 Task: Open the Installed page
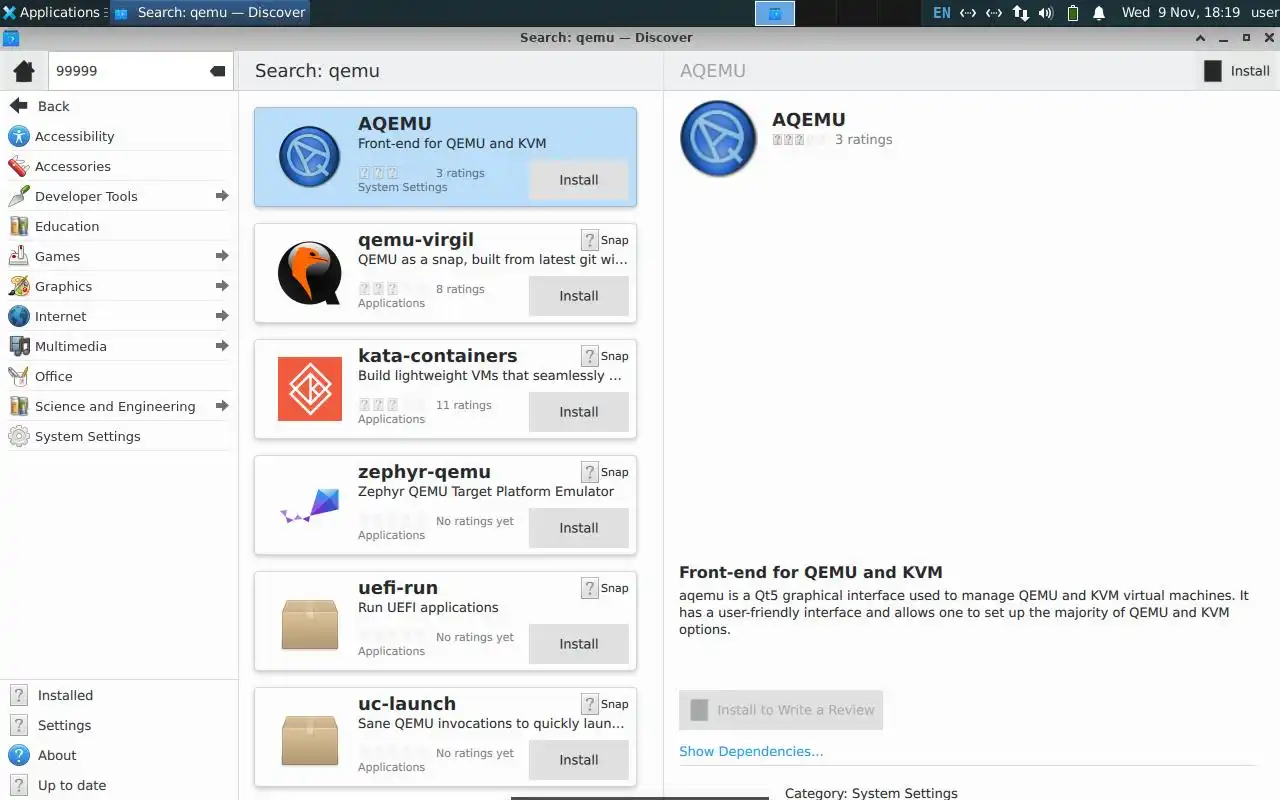tap(119, 695)
